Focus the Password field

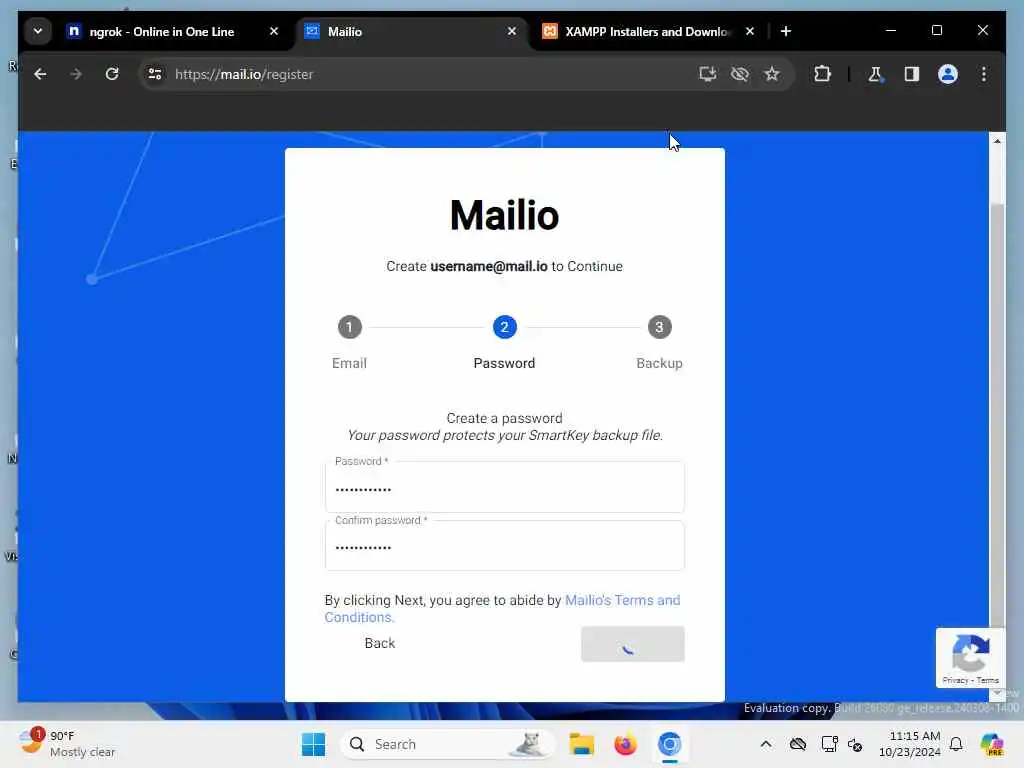pos(504,487)
